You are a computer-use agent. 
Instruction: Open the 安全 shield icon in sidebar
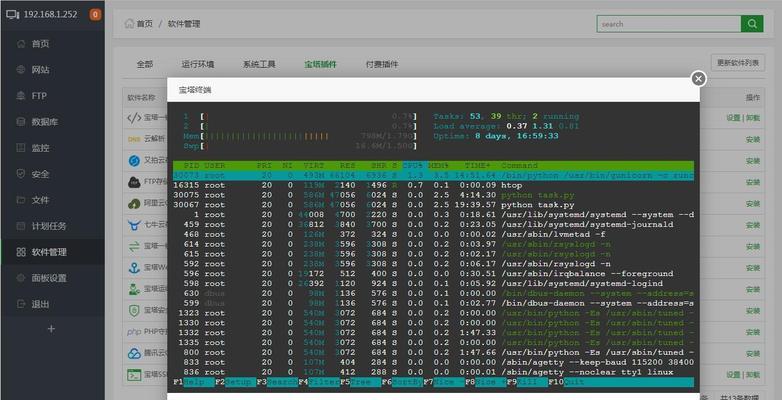coord(21,174)
